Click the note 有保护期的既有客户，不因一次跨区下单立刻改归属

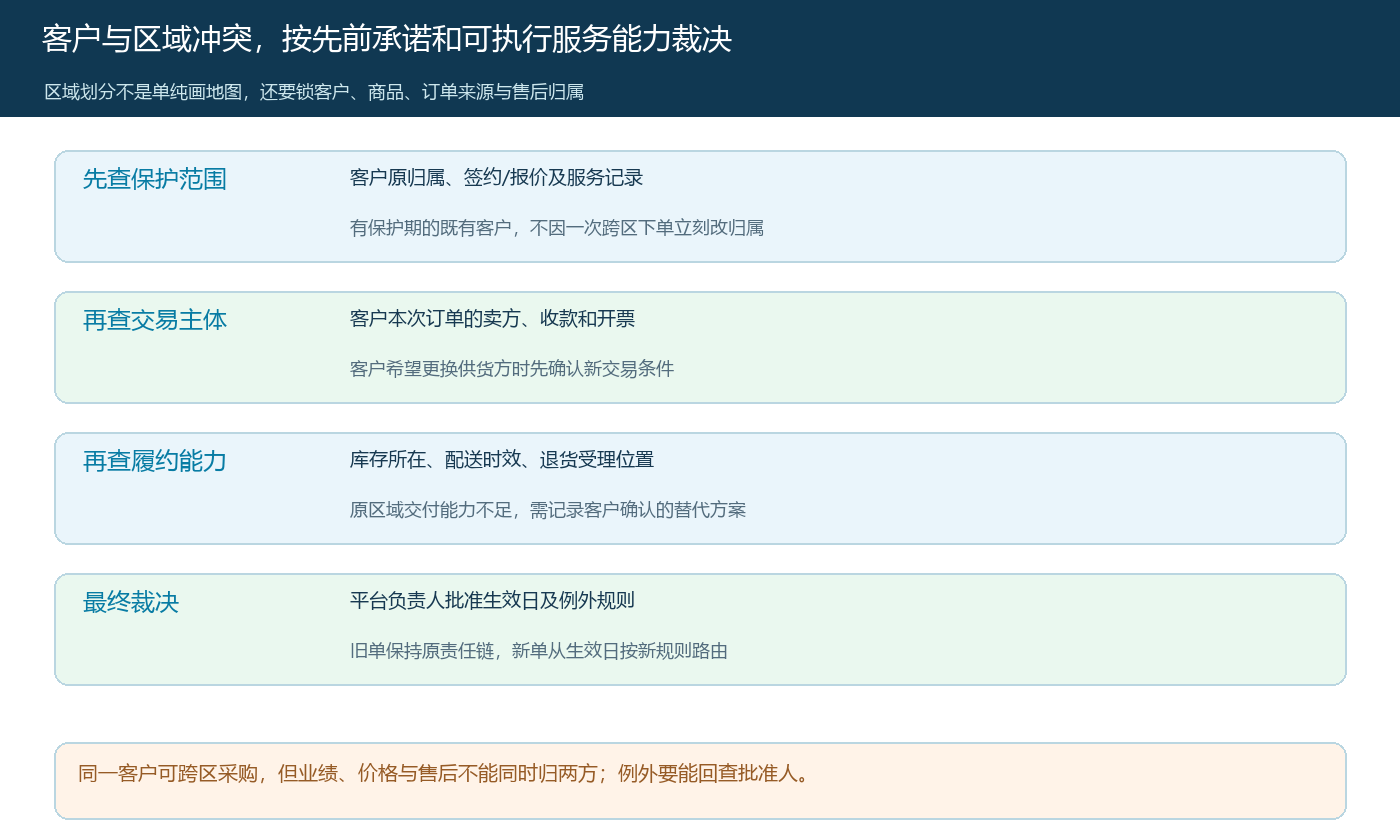coord(557,228)
